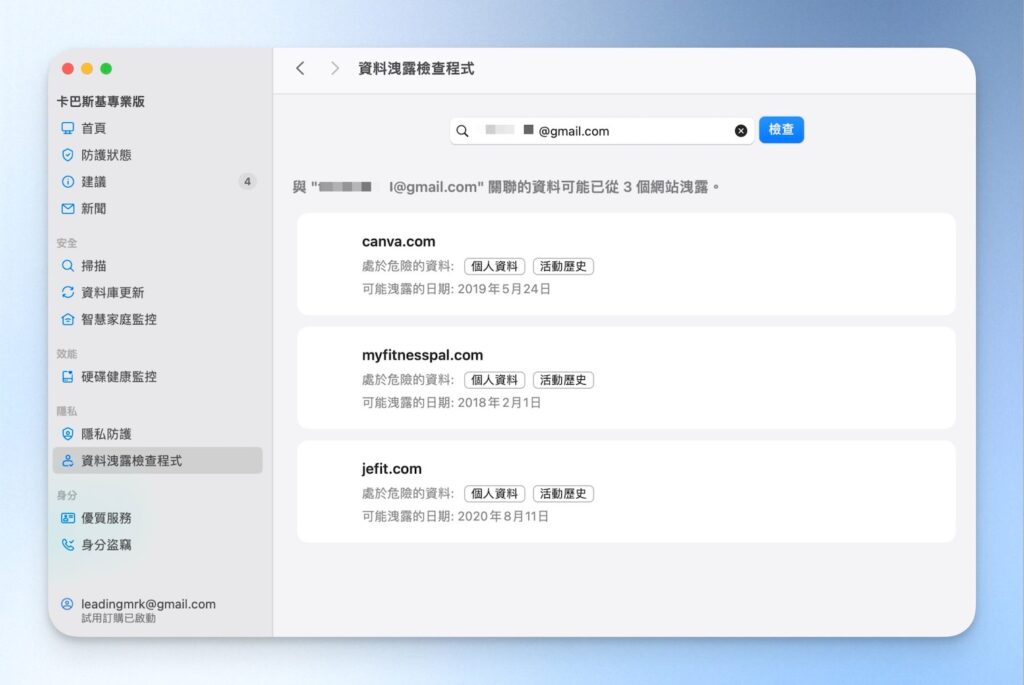Screen dimensions: 1024x685
Task: Click the date 2018年2月1日 for myfitnesspal.com
Action: (499, 402)
